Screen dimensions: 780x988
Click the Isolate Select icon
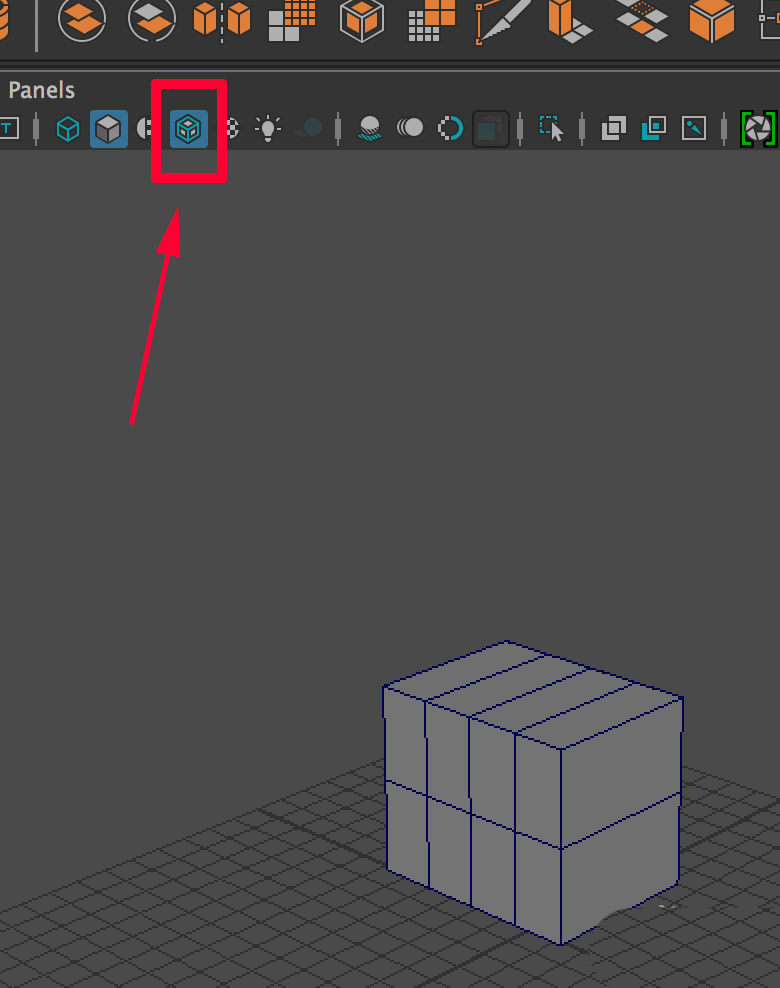coord(551,129)
